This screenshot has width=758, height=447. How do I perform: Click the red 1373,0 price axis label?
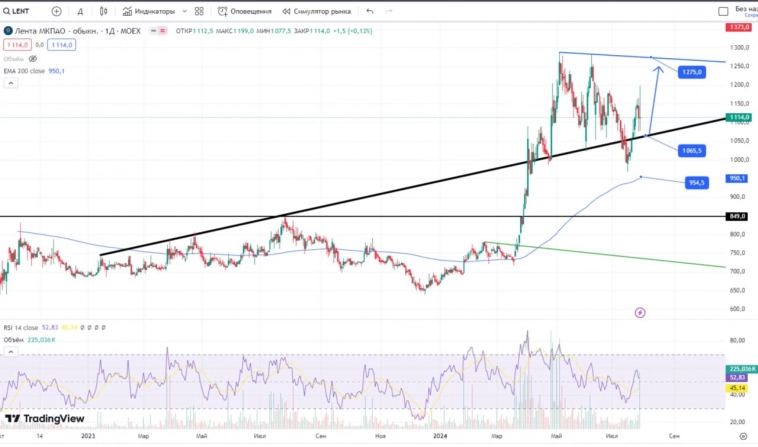click(x=738, y=27)
